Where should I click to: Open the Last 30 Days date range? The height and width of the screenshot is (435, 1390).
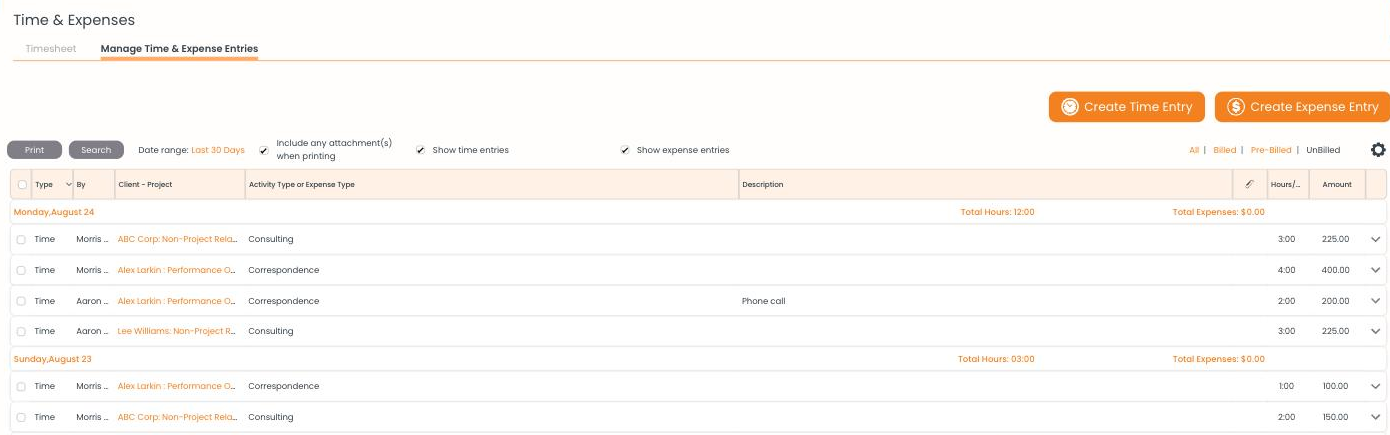tap(218, 150)
